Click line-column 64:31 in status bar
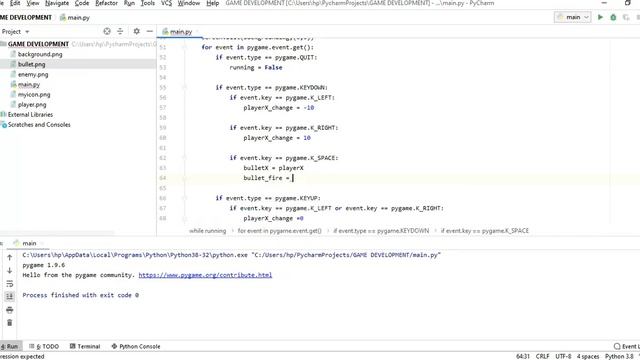640x360 pixels. click(x=522, y=356)
